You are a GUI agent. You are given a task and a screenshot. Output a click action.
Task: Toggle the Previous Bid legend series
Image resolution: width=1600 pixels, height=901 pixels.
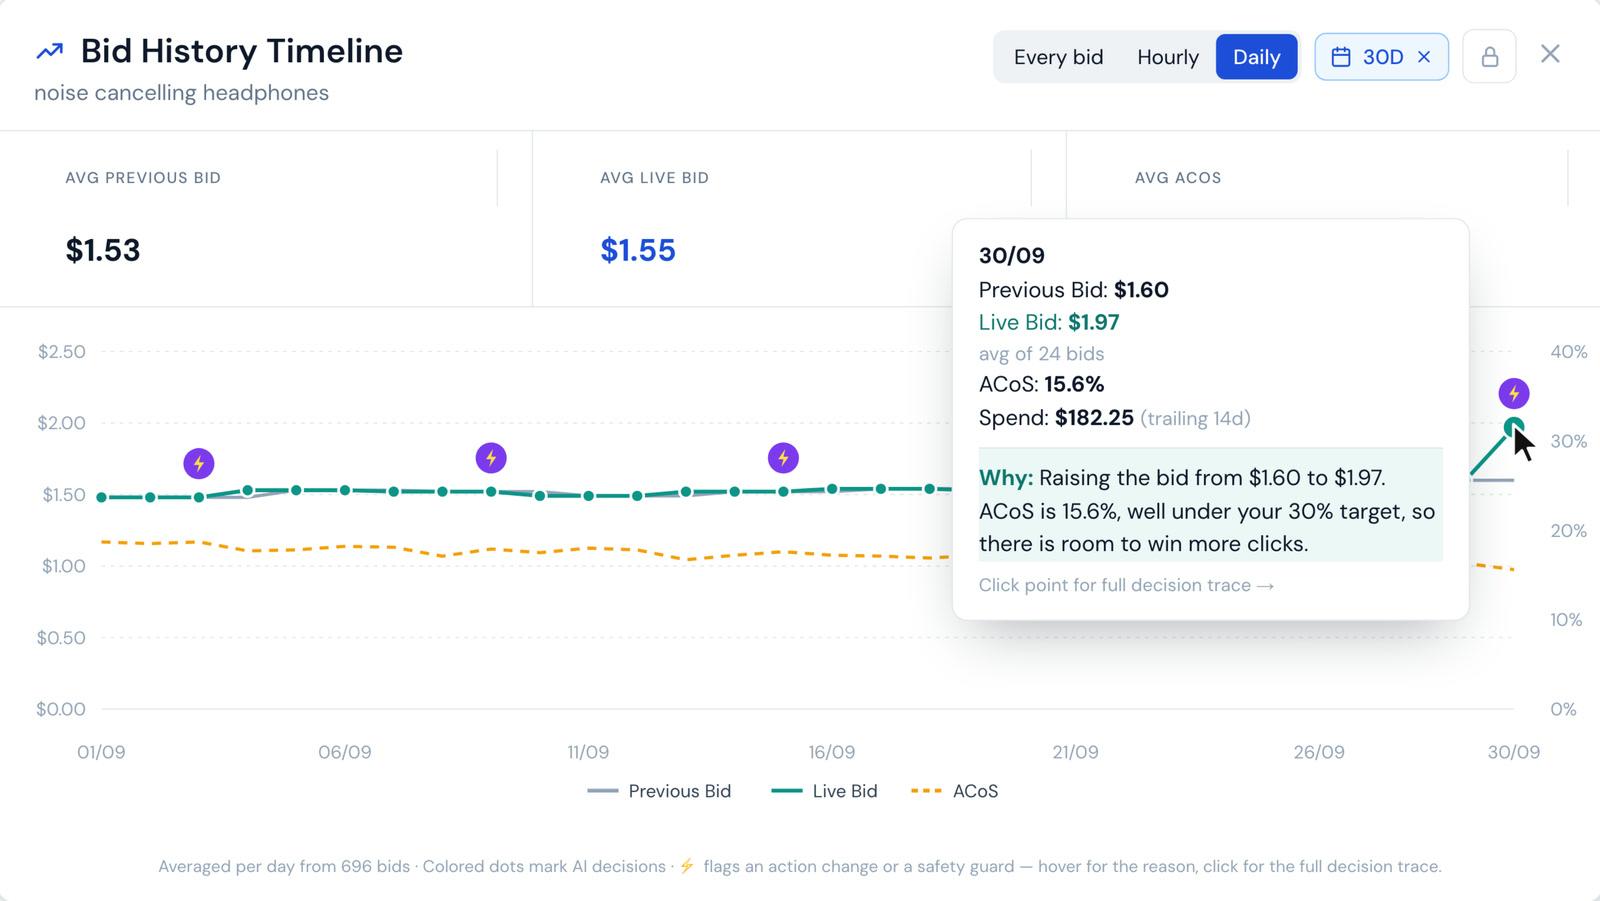point(659,791)
